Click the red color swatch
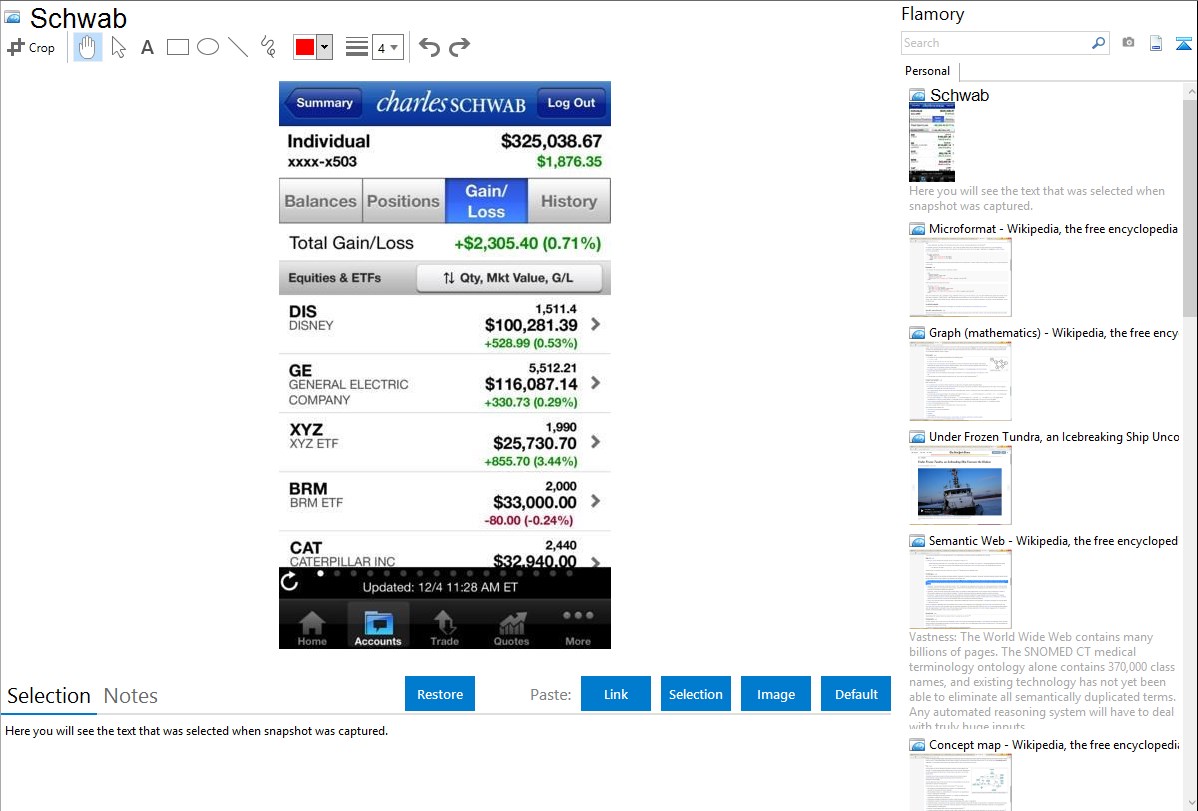The image size is (1198, 811). point(305,47)
